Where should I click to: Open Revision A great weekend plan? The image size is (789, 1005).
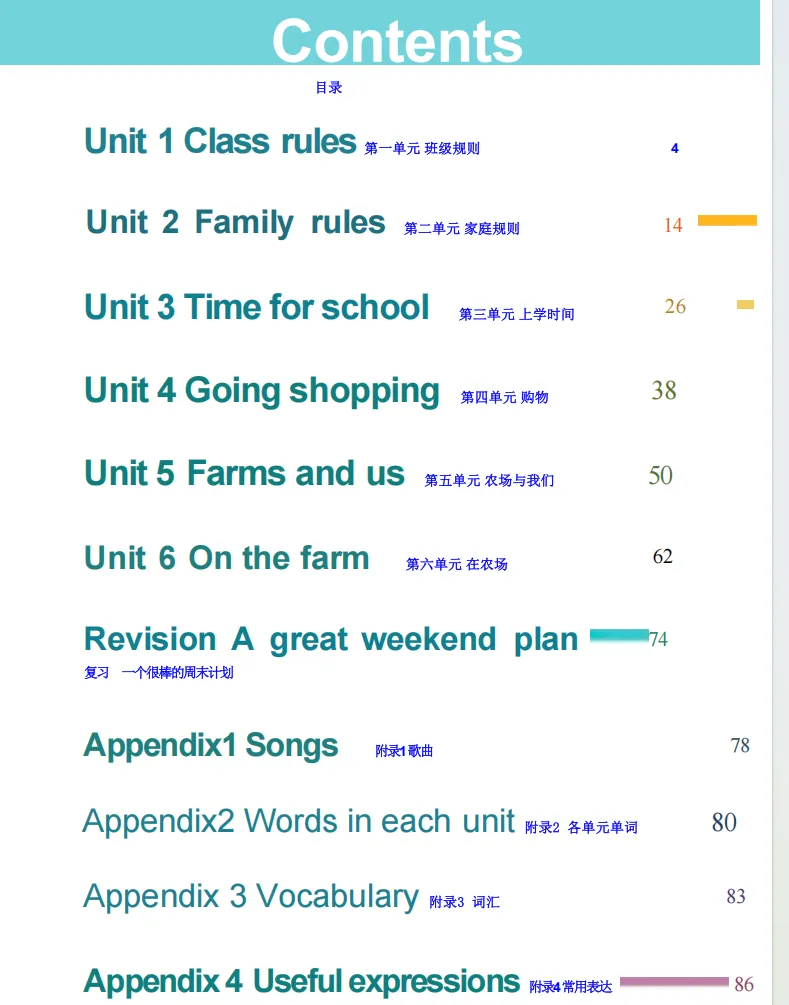[331, 639]
